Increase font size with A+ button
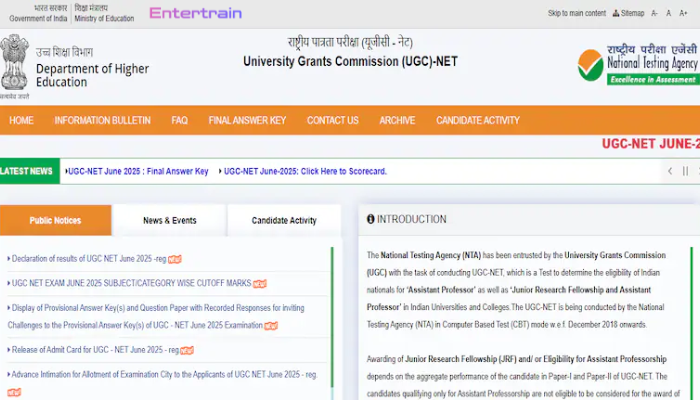 [683, 13]
